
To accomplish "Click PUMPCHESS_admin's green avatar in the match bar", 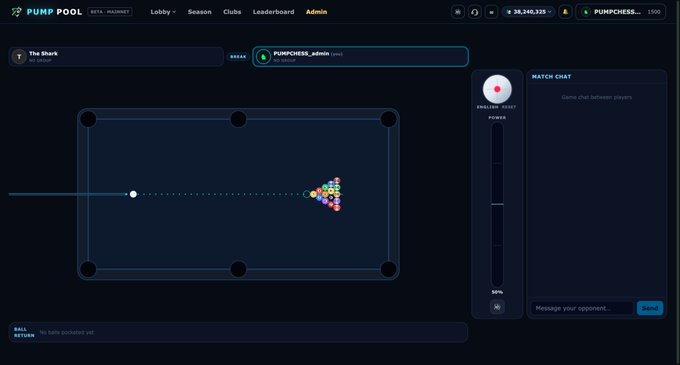I will tap(263, 57).
